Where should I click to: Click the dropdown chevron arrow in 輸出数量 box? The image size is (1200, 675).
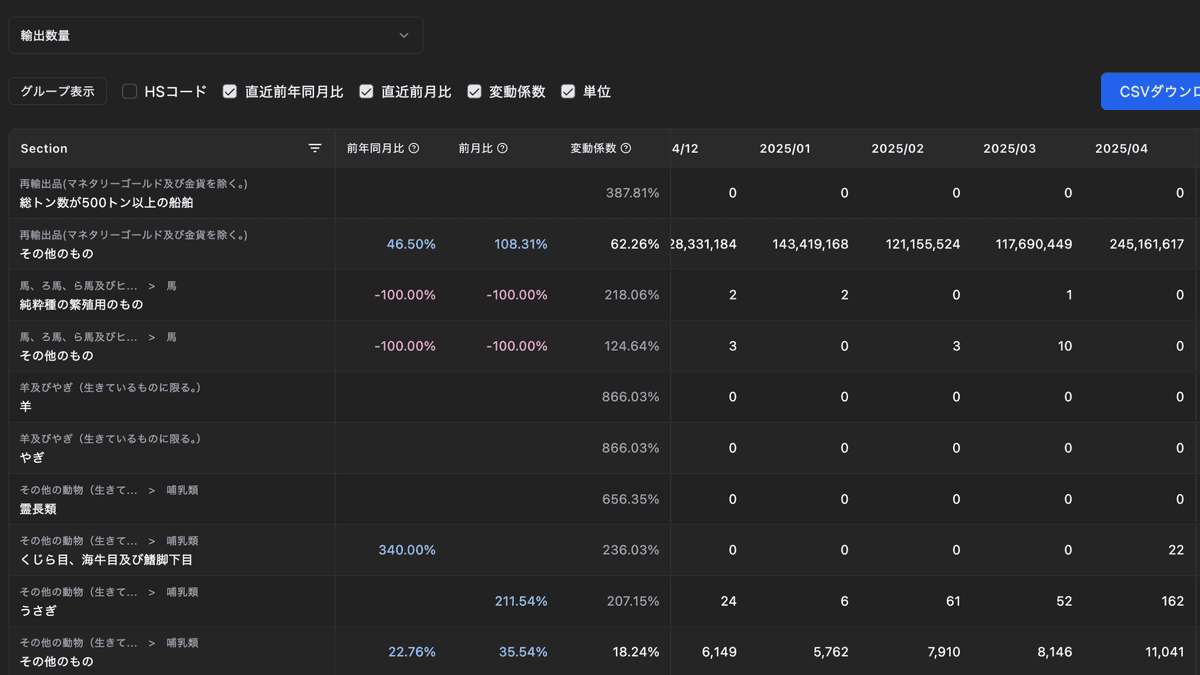[x=404, y=35]
